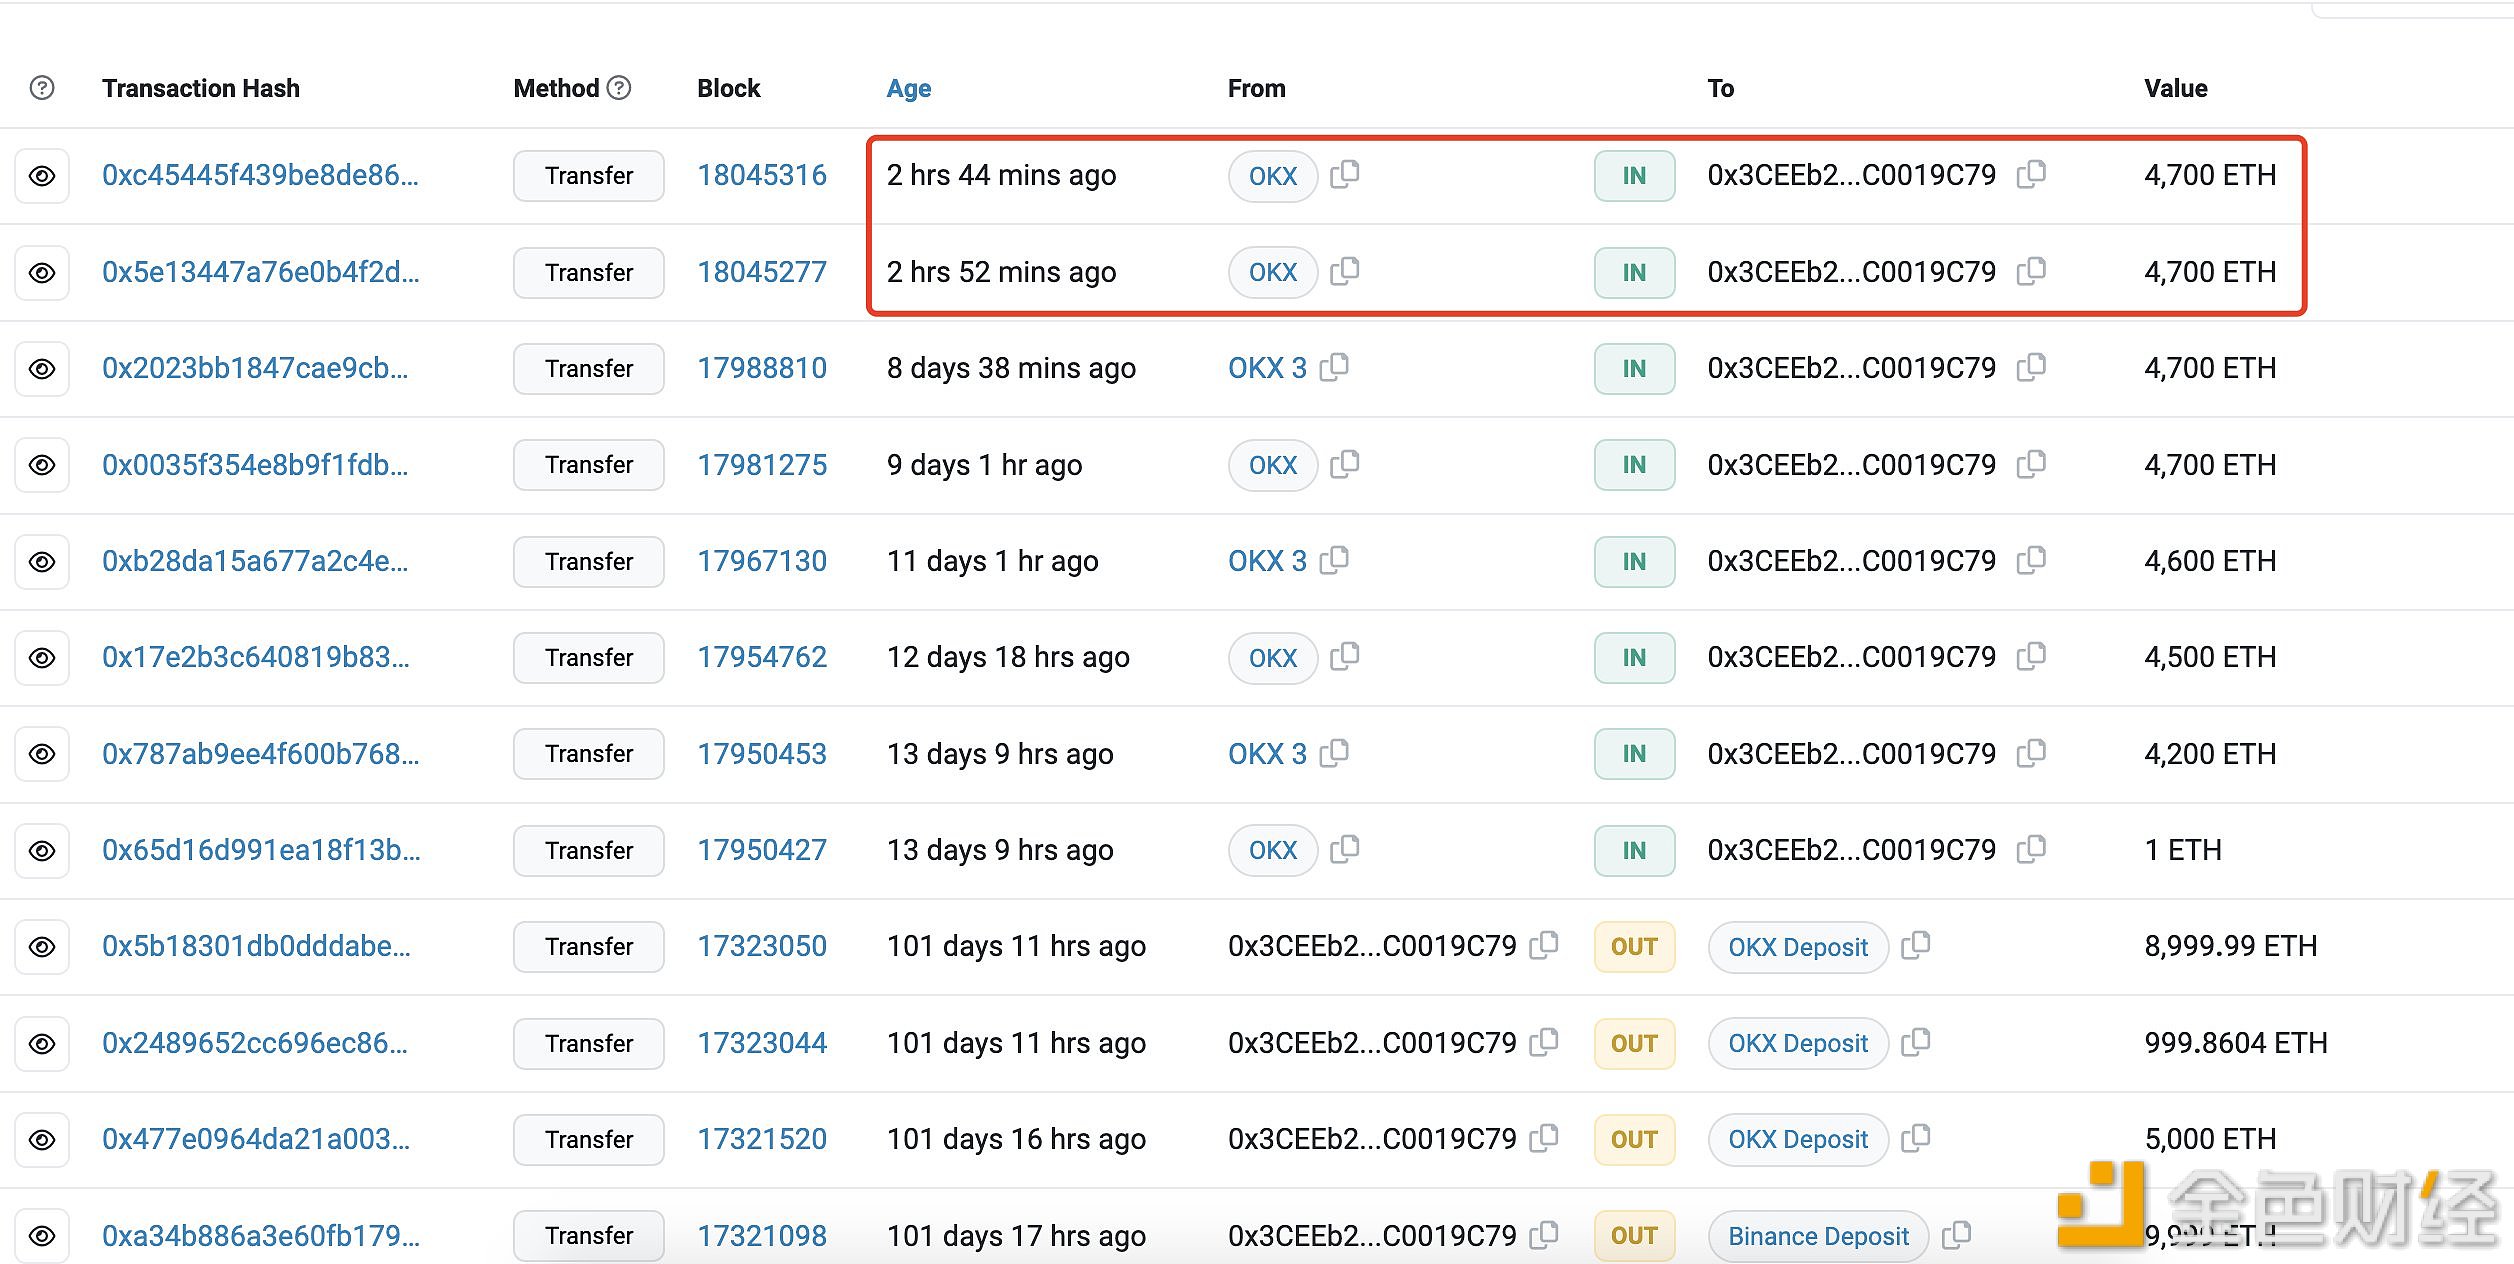Click Transfer method in block 18045316 row
Viewport: 2514px width, 1264px height.
pos(589,176)
